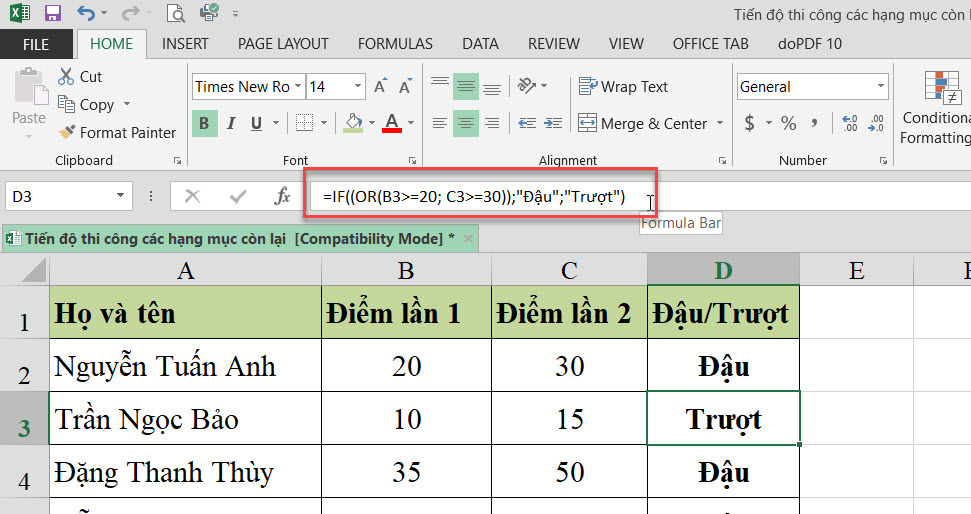
Task: Select cell containing Trần Ngọc Bảo
Action: tap(185, 419)
